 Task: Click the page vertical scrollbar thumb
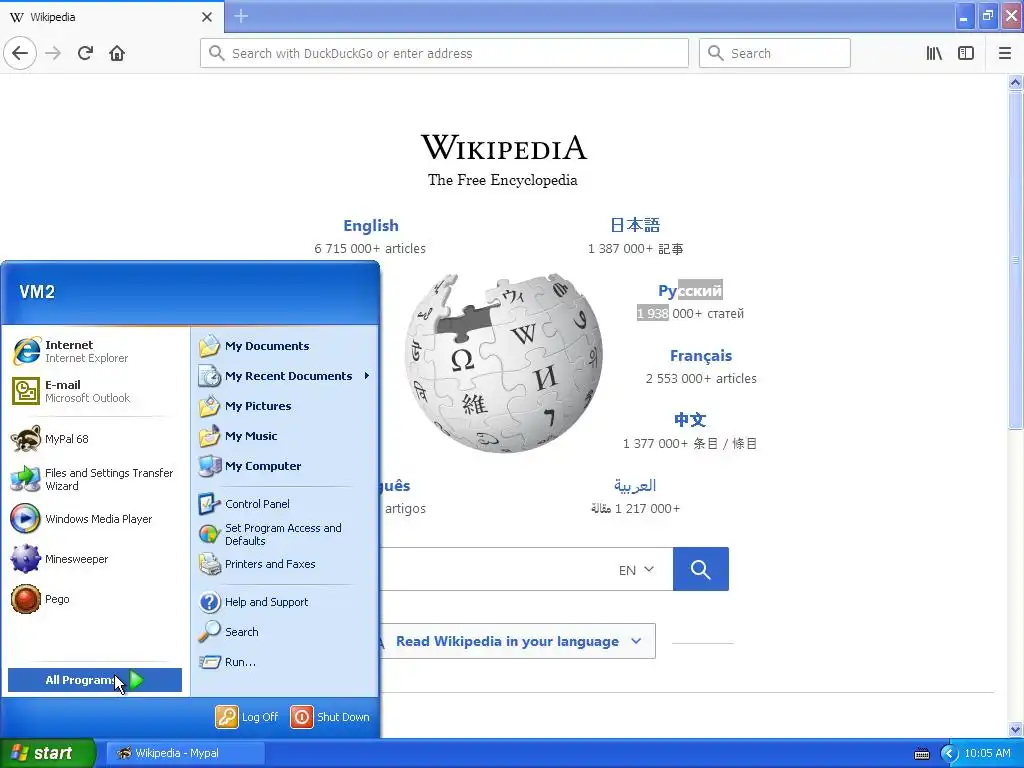tap(1015, 260)
